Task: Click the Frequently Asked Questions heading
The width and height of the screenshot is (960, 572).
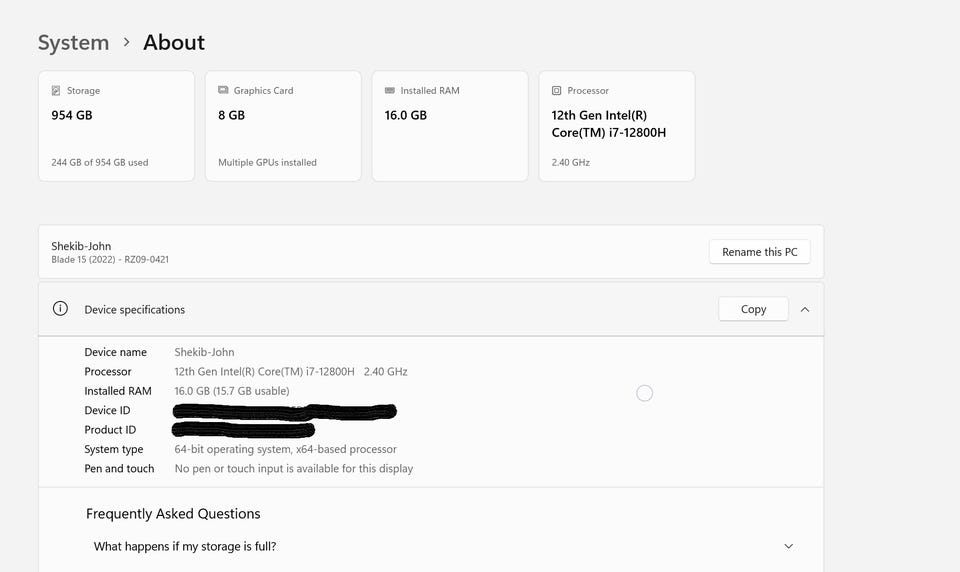Action: (x=173, y=514)
